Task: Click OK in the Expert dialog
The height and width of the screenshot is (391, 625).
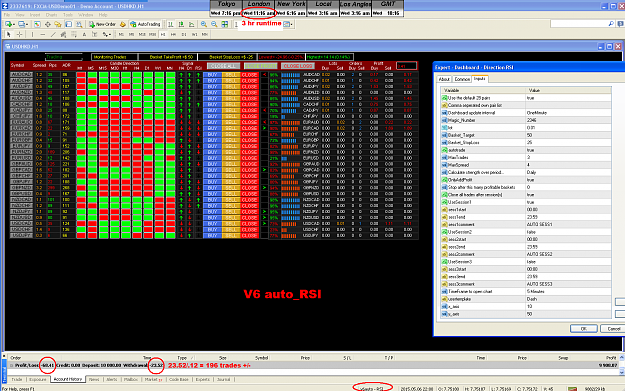Action: 584,329
